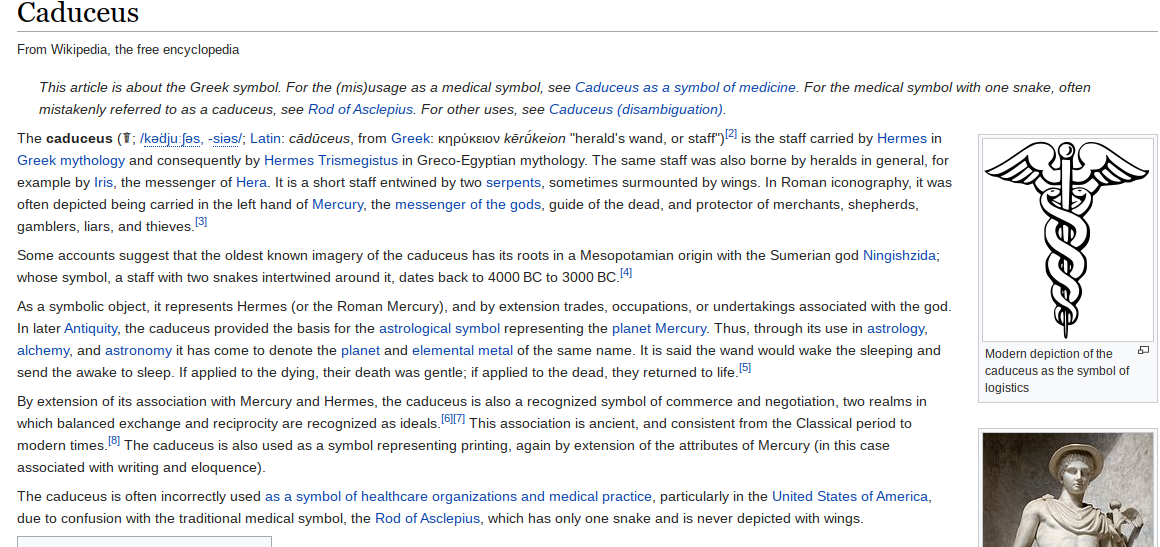Screen dimensions: 1160x547
Task: Follow the 'Antiquity' link
Action: click(90, 329)
